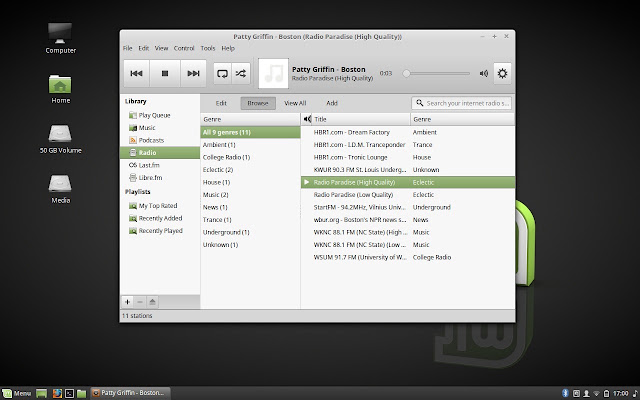Open the File menu
This screenshot has height=400, width=640.
[x=128, y=48]
